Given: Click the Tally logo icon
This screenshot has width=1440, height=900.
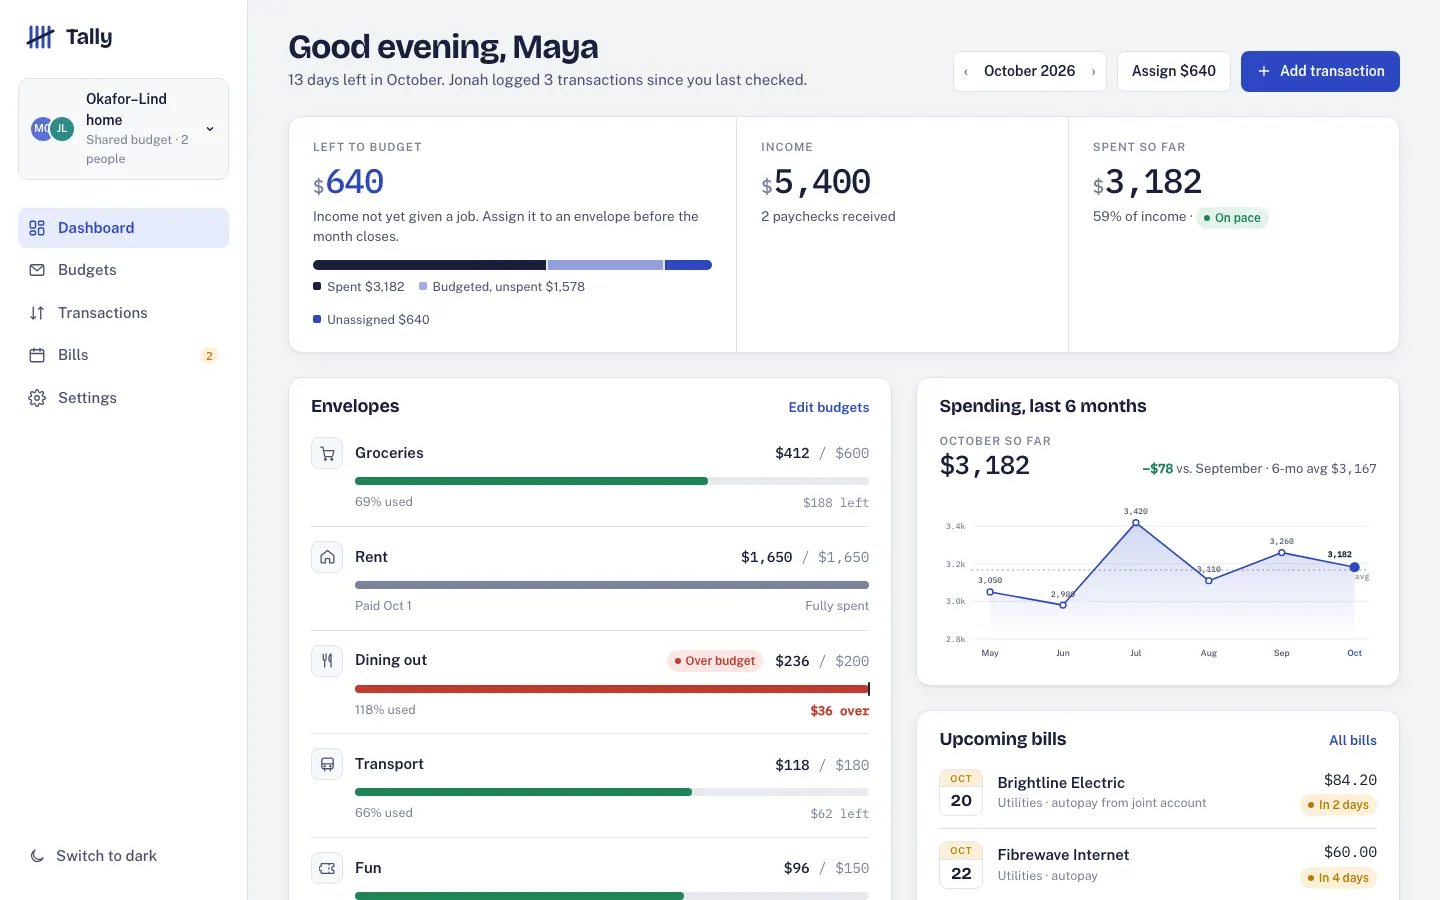Looking at the screenshot, I should [40, 37].
